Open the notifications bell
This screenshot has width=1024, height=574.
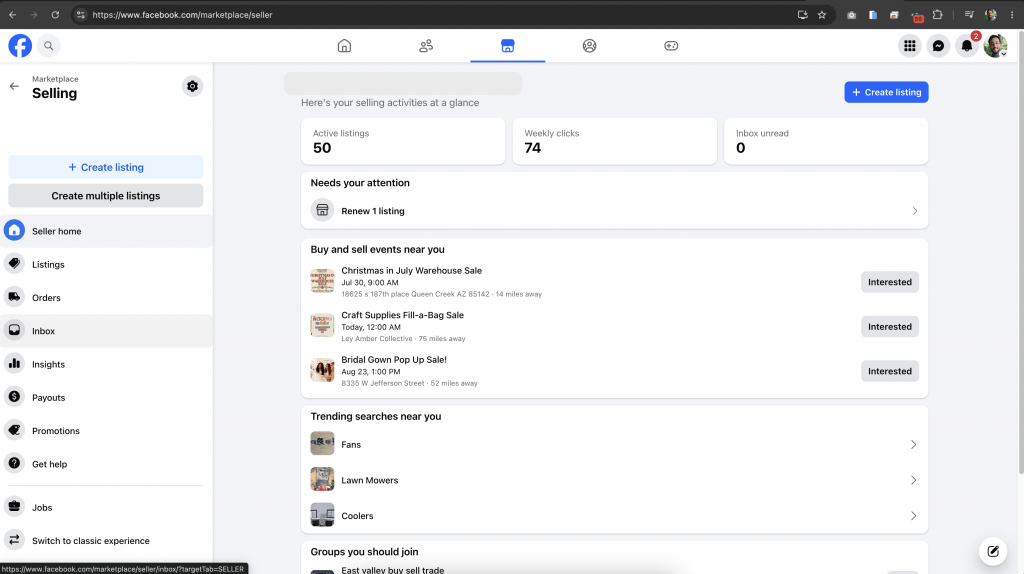coord(967,46)
